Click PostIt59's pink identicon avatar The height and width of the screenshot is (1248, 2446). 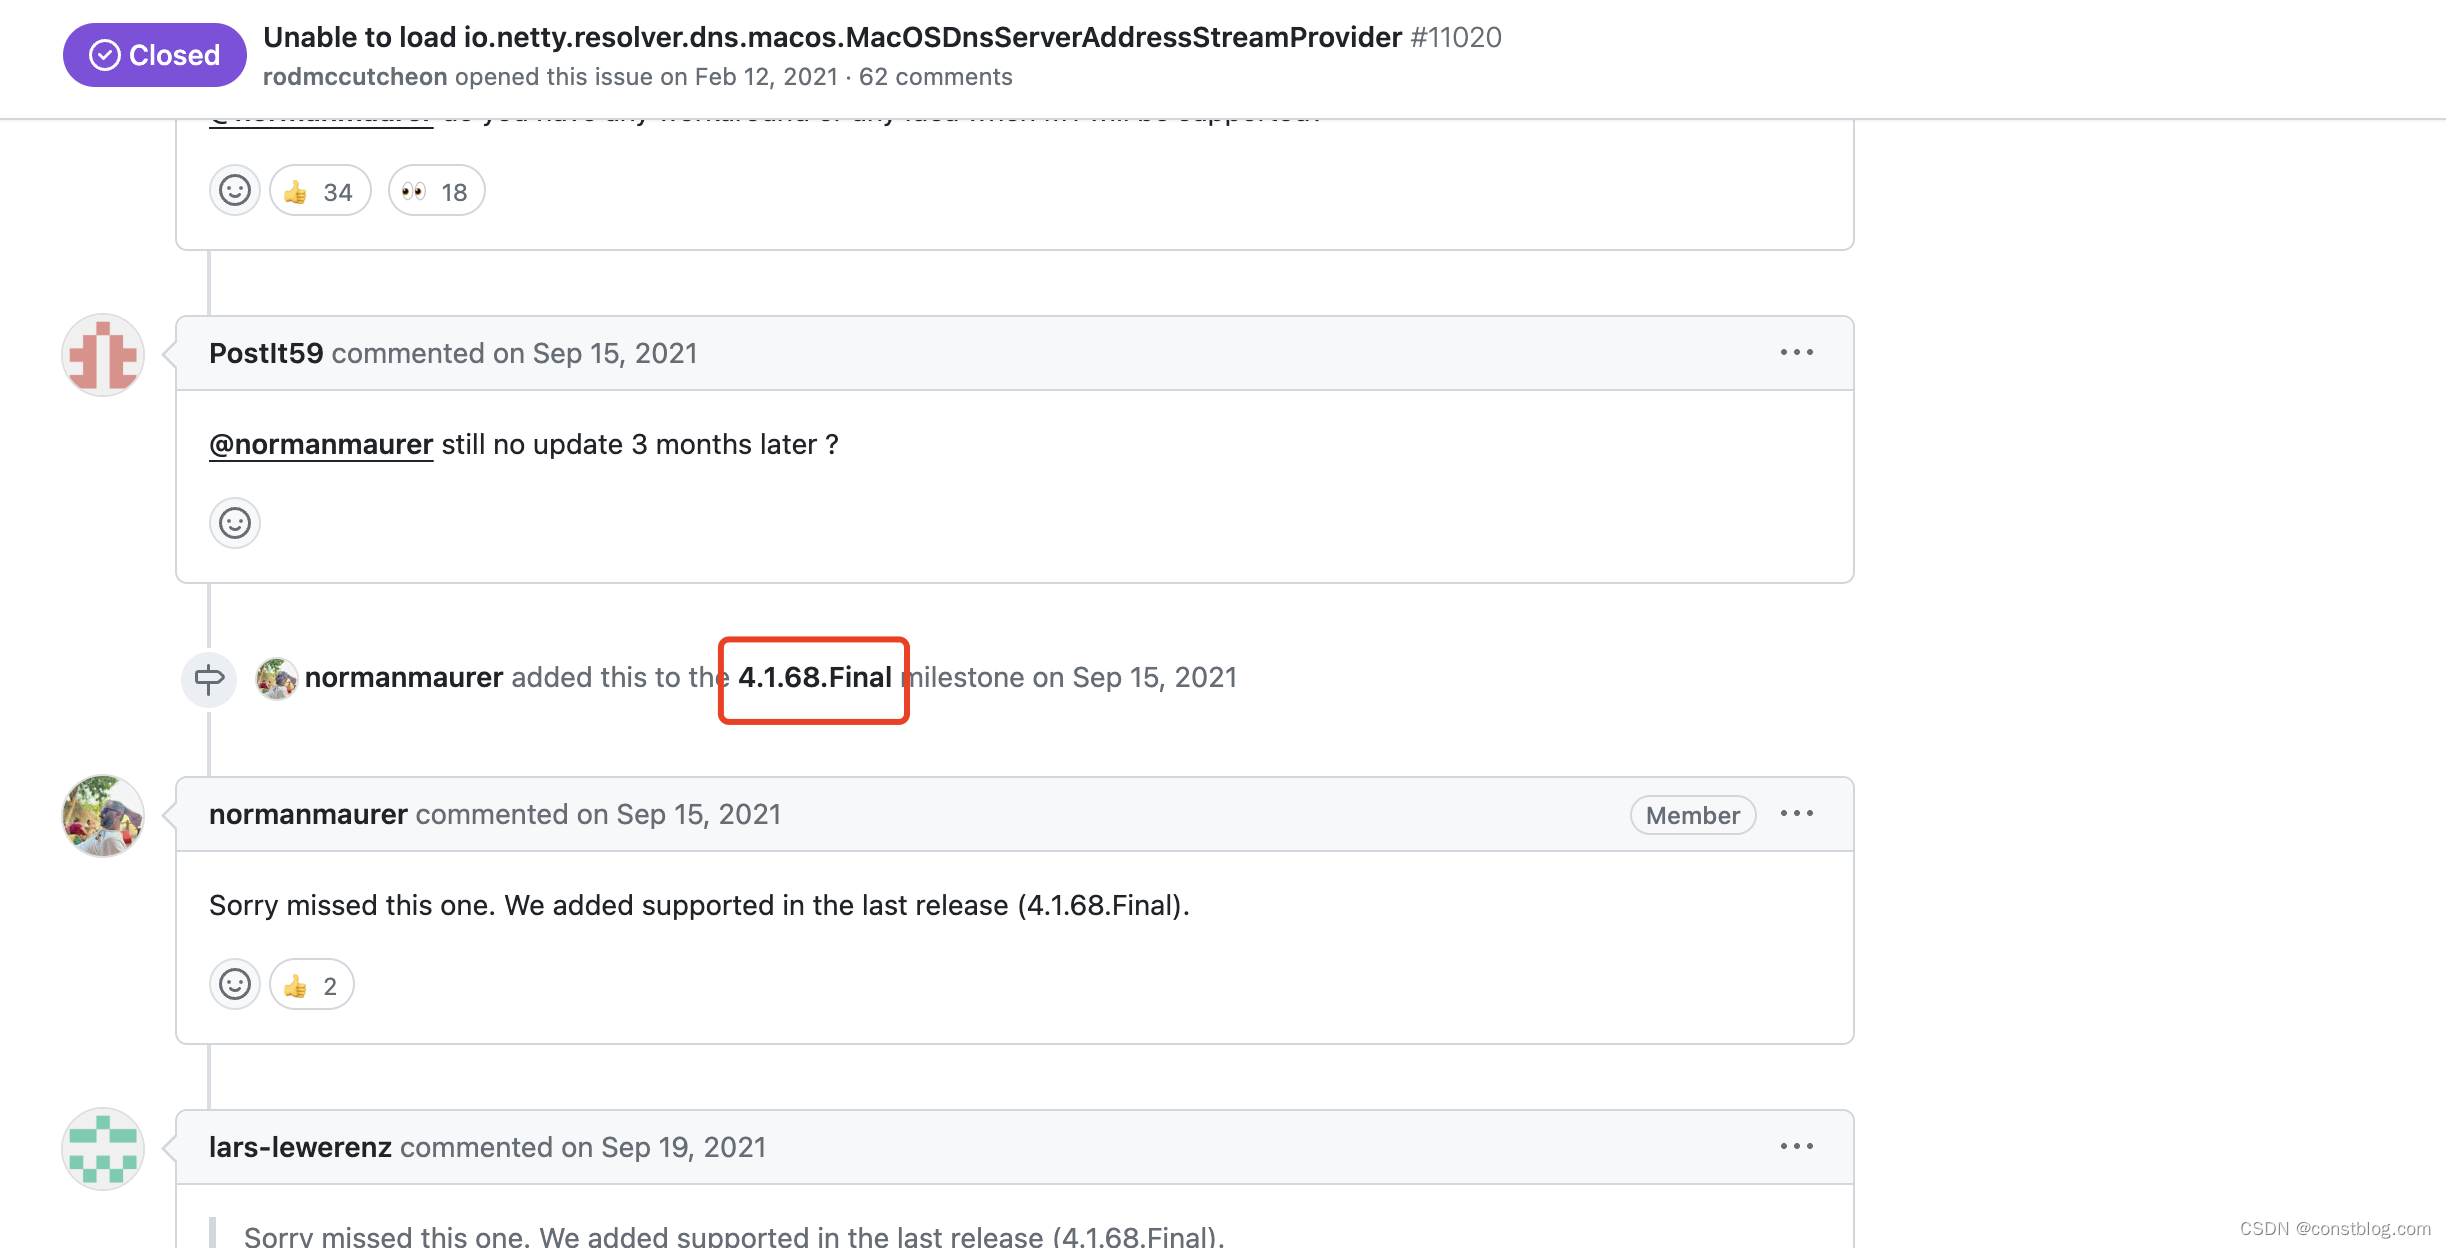point(103,355)
